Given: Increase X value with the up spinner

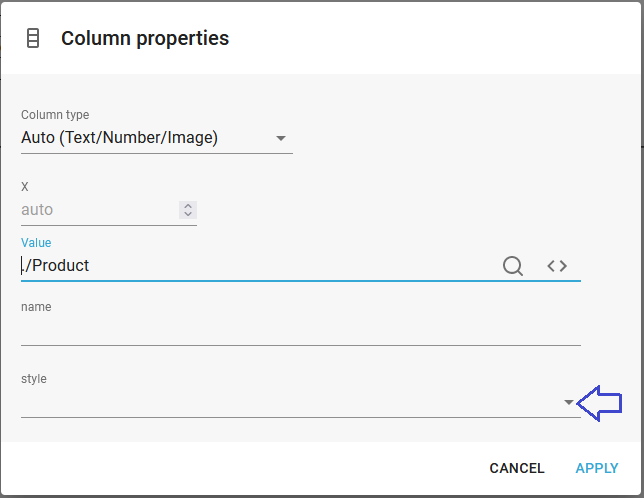Looking at the screenshot, I should pos(188,205).
